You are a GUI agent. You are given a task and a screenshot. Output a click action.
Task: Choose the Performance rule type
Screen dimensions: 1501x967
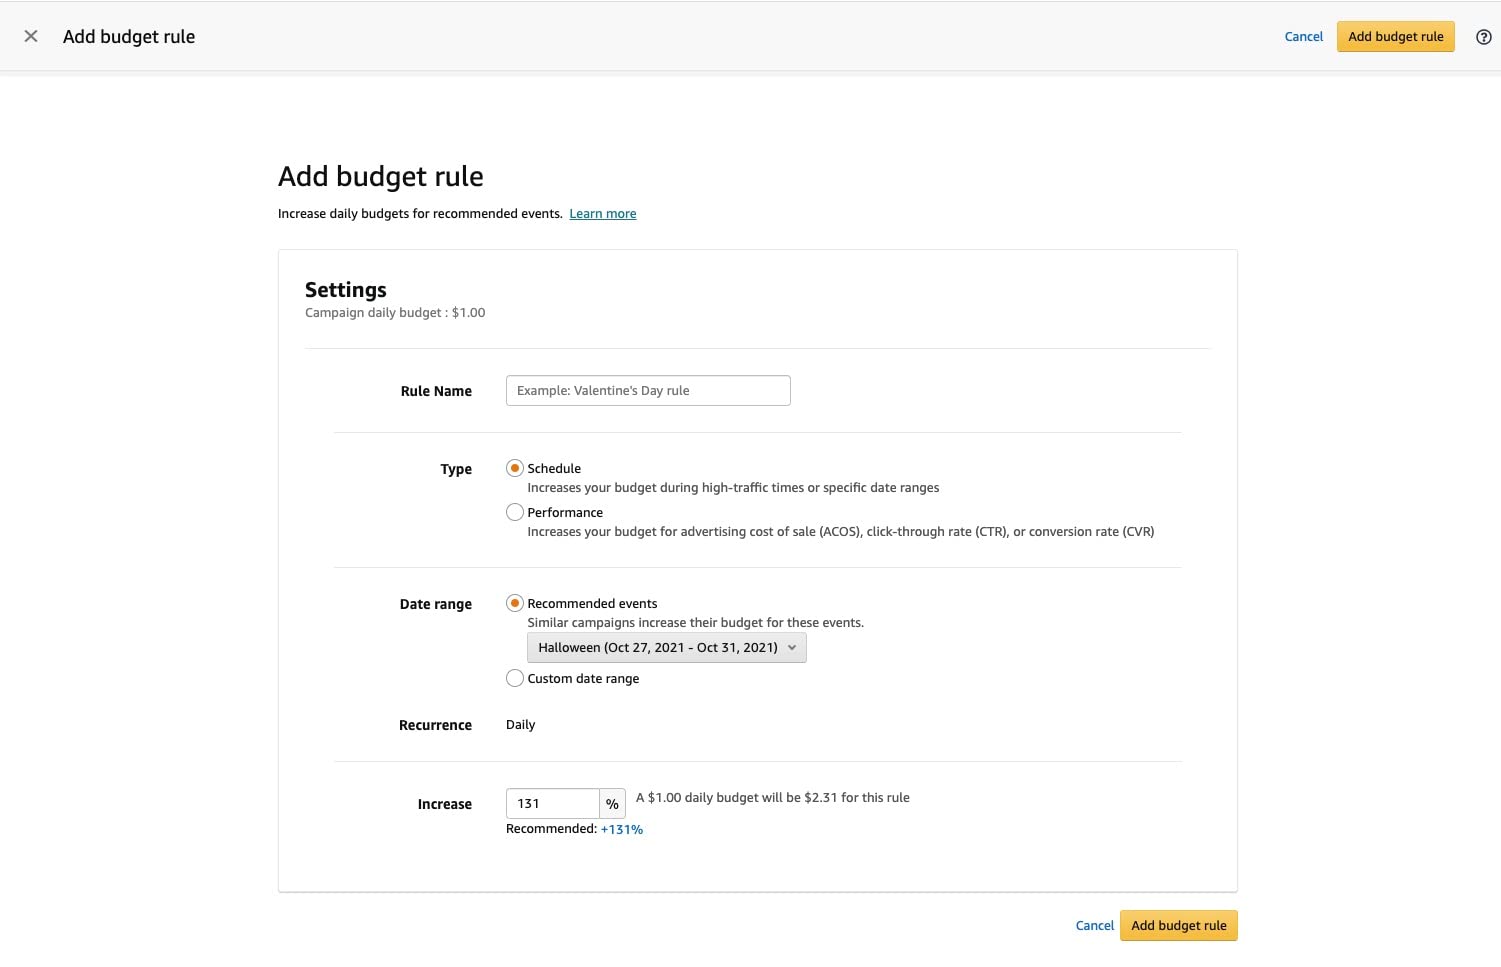(x=515, y=512)
